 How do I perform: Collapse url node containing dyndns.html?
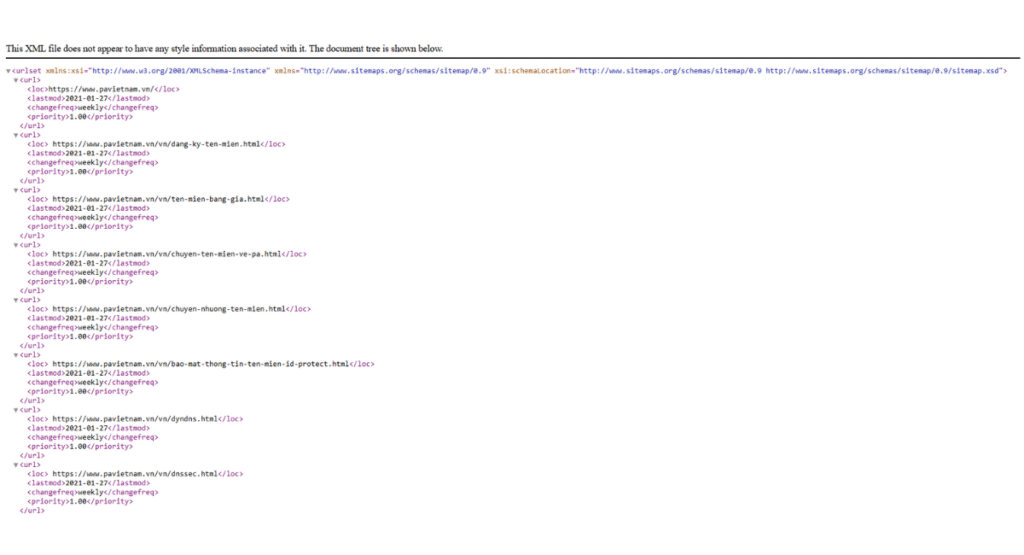[x=16, y=410]
